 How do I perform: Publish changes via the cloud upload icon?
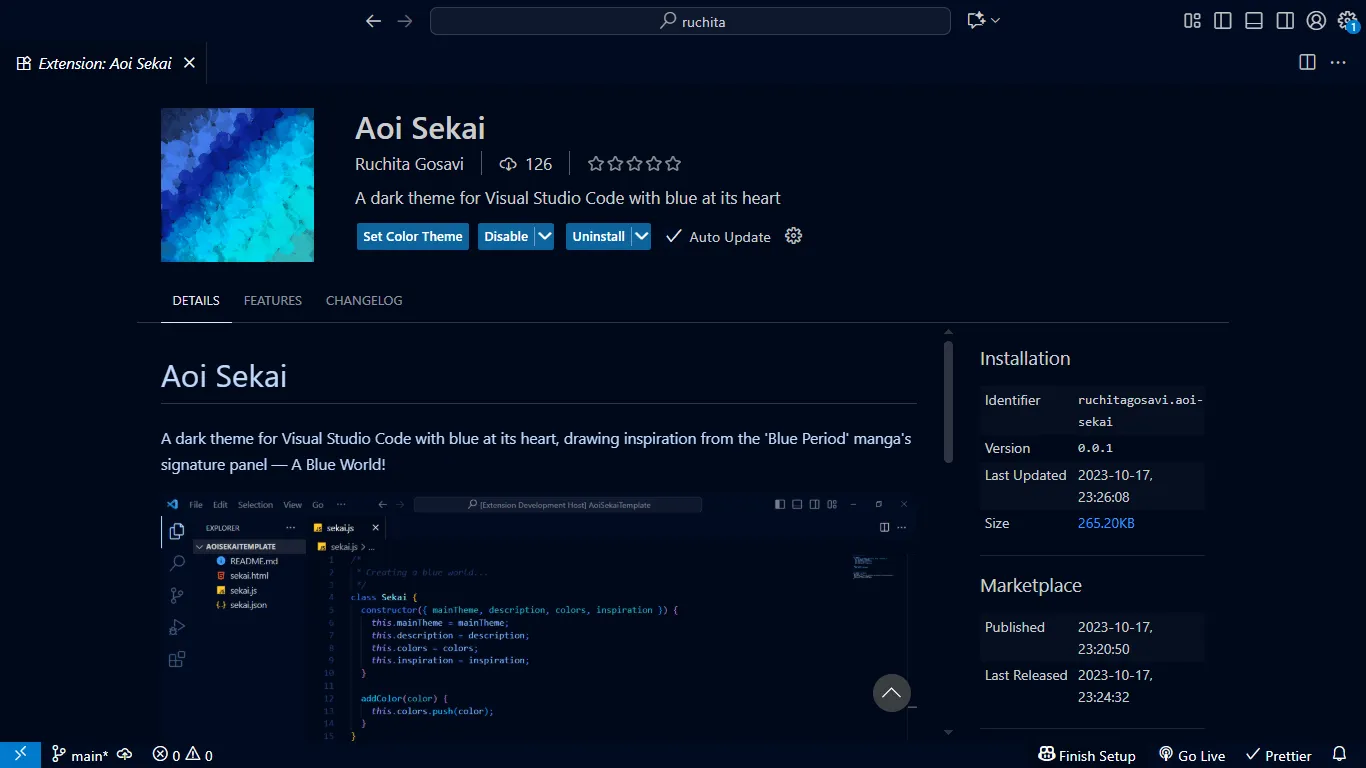click(x=124, y=754)
